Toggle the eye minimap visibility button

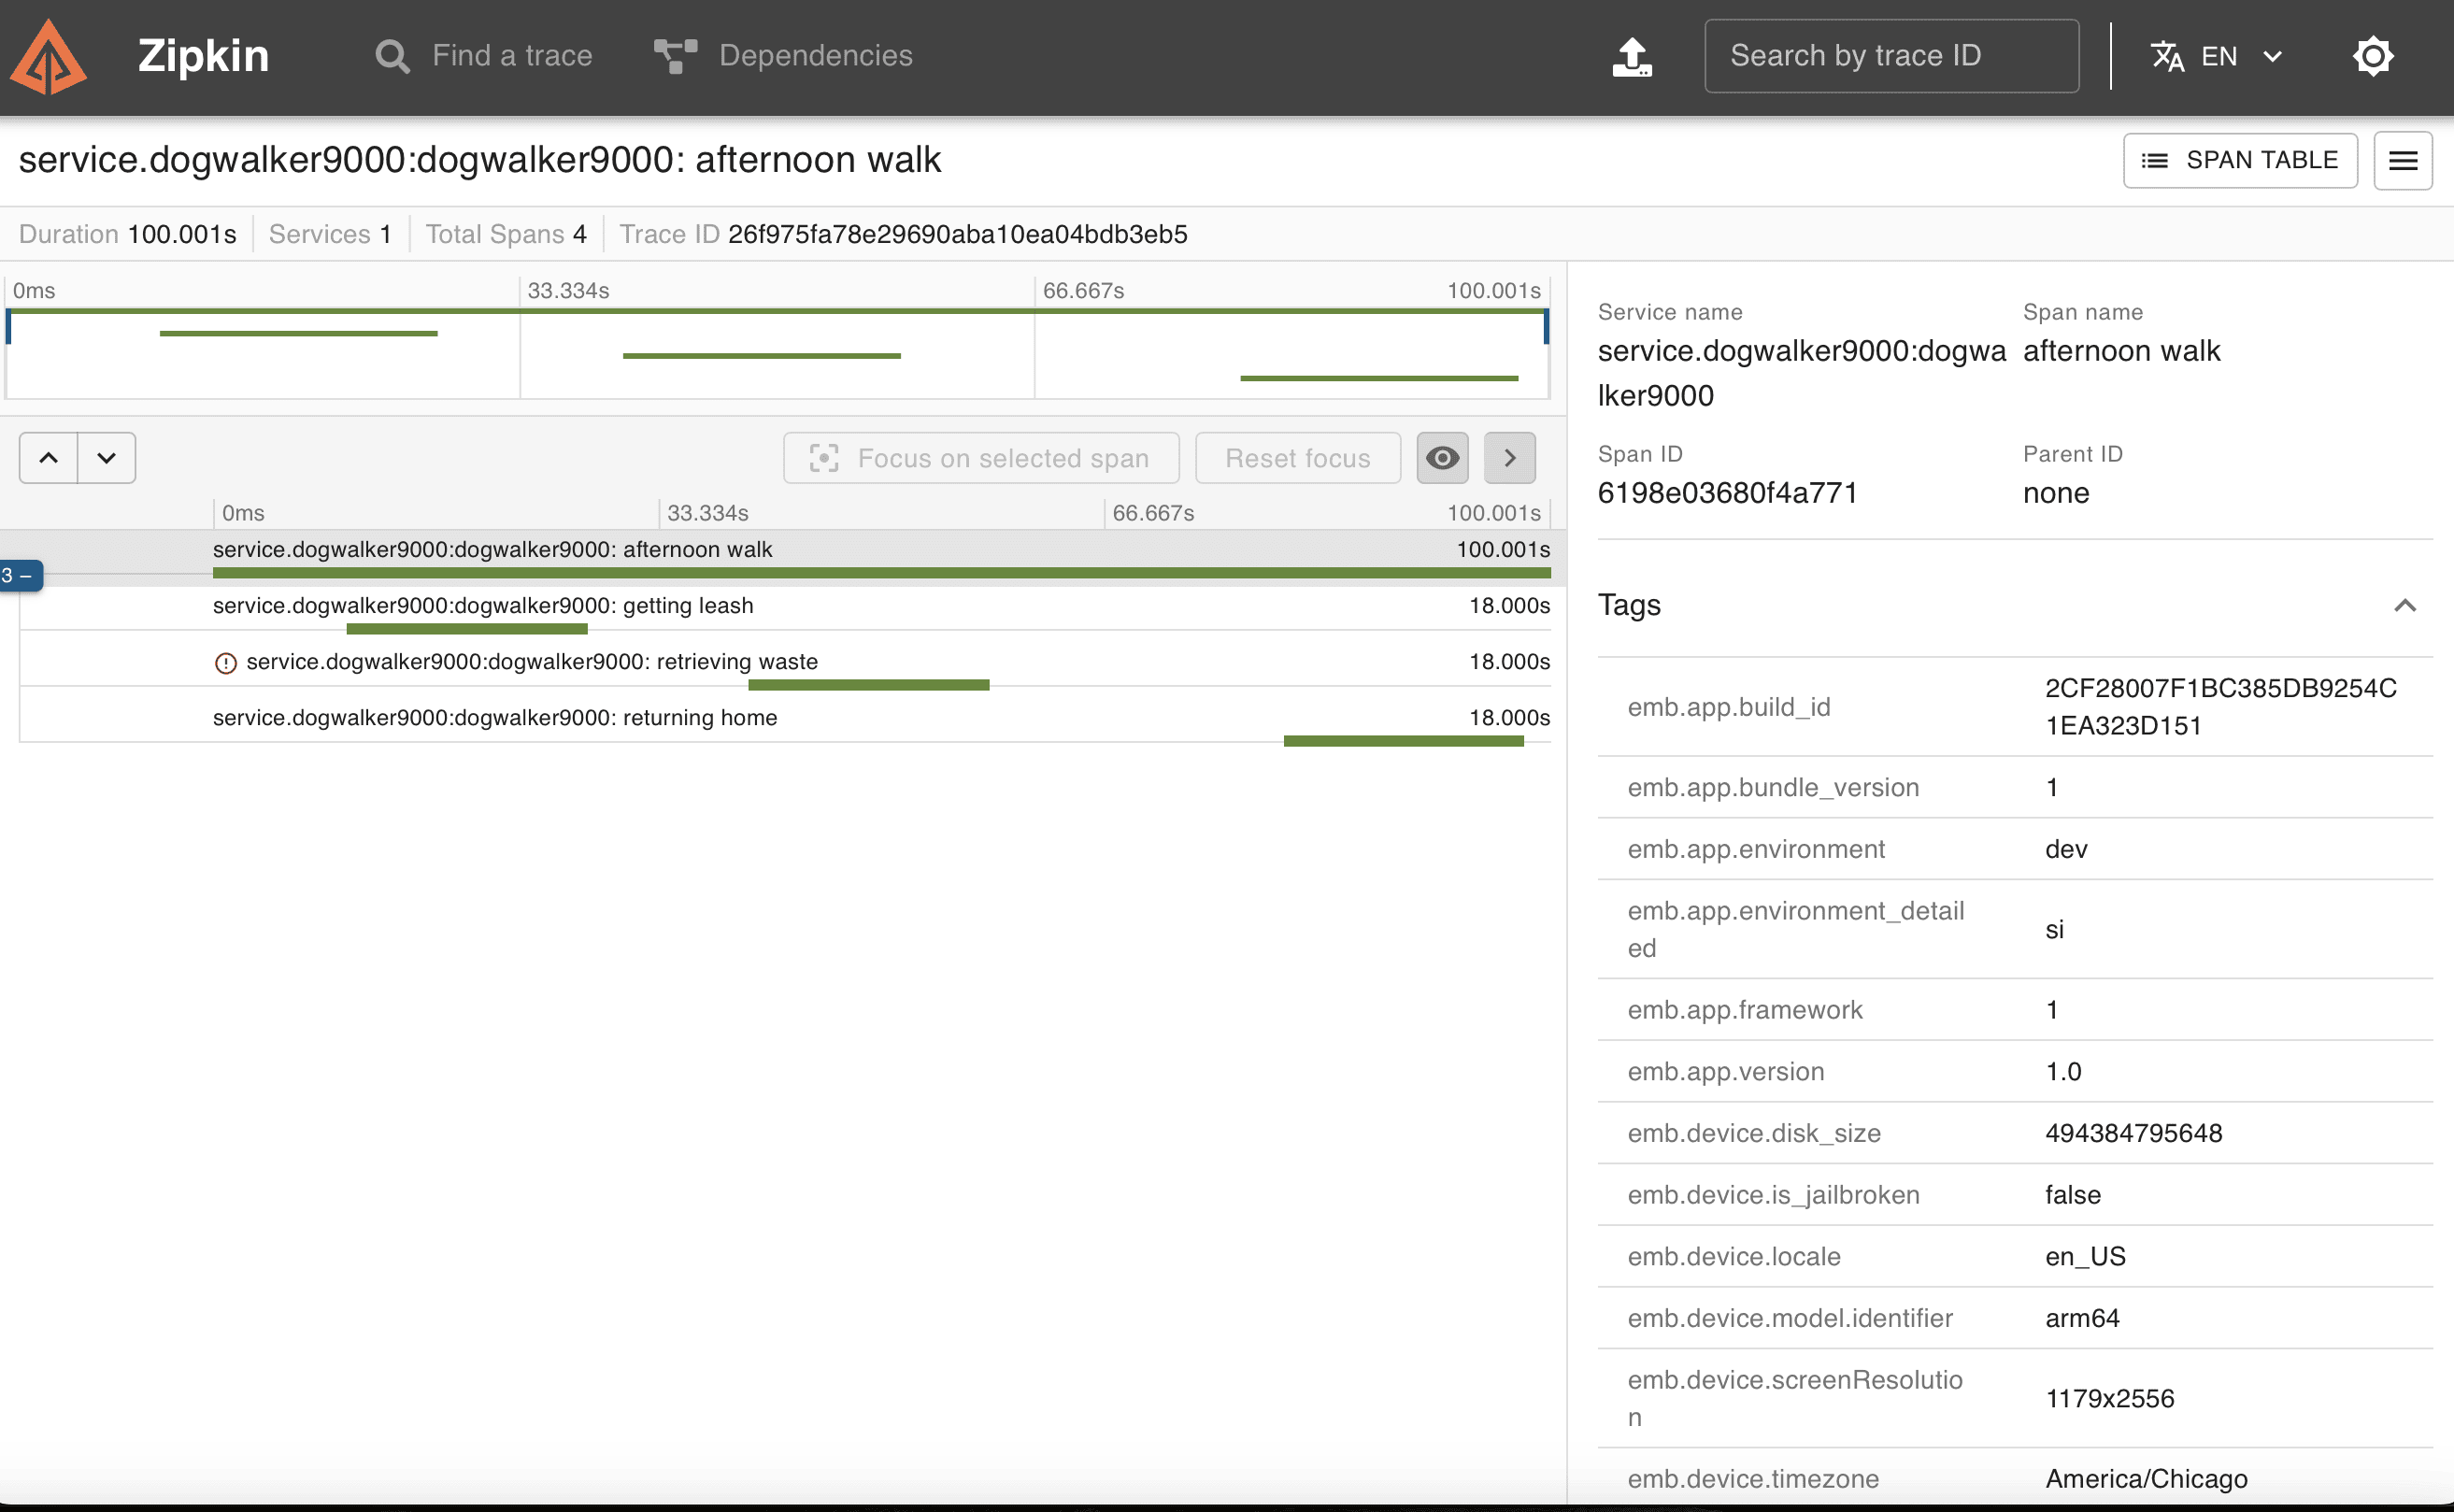[1442, 458]
